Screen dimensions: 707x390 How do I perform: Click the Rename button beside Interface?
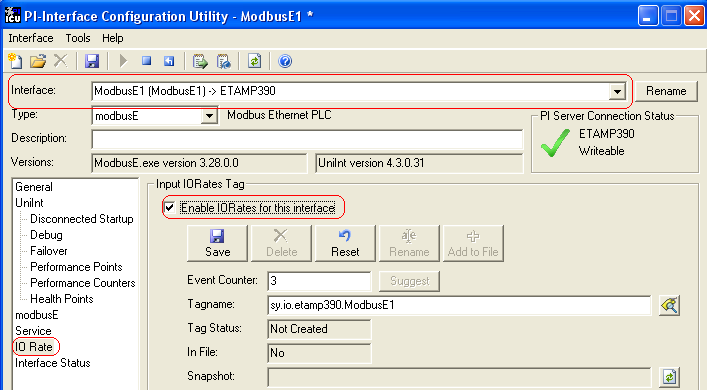coord(666,91)
